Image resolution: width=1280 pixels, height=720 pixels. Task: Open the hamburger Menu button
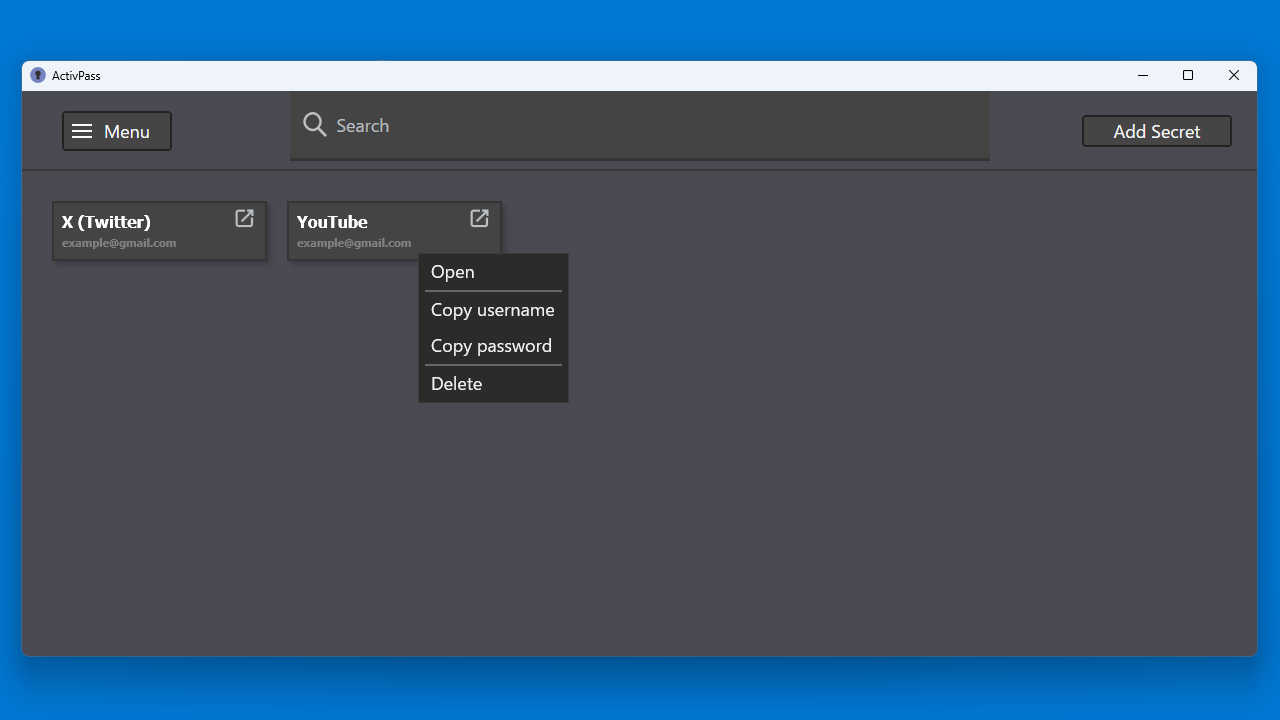click(x=117, y=131)
